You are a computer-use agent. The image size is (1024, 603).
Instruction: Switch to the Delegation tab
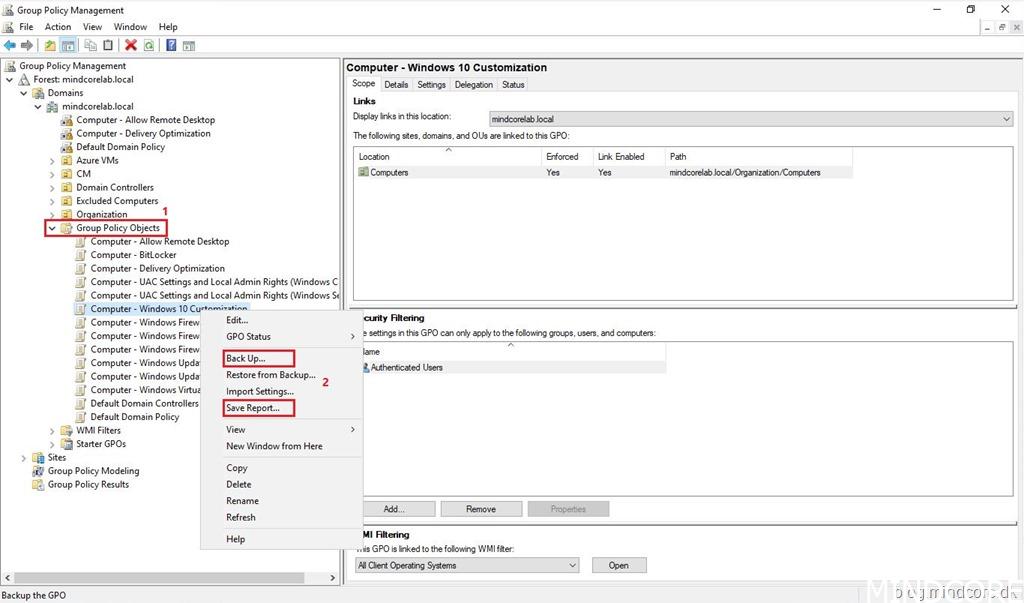pyautogui.click(x=474, y=85)
